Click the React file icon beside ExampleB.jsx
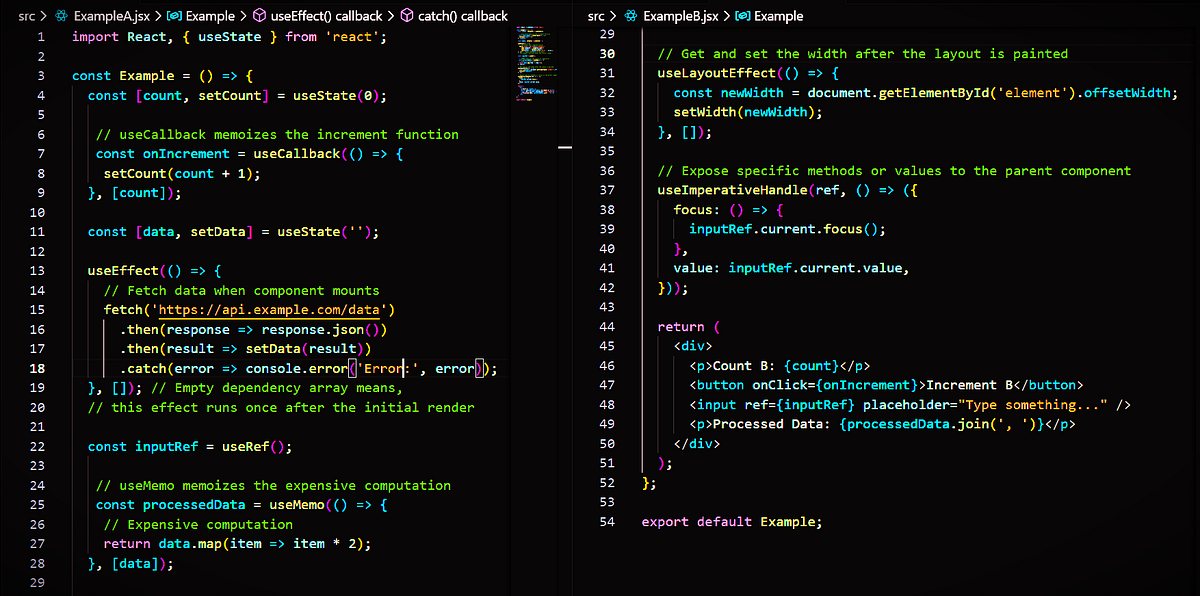The image size is (1200, 596). (629, 16)
